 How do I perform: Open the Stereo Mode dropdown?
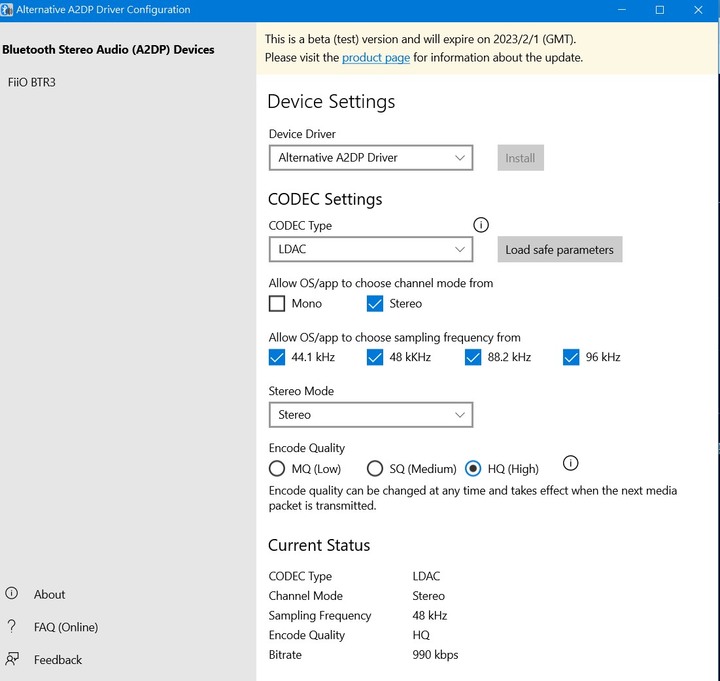tap(371, 415)
